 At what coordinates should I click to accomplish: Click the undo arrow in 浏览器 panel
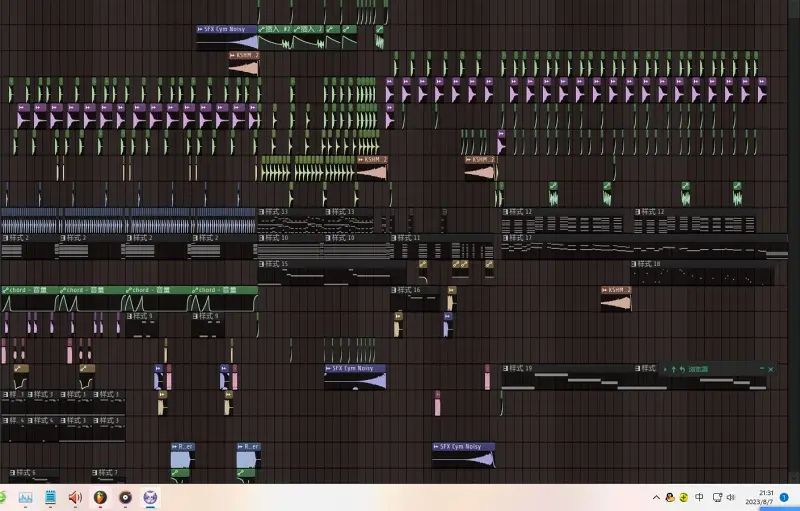tap(682, 369)
